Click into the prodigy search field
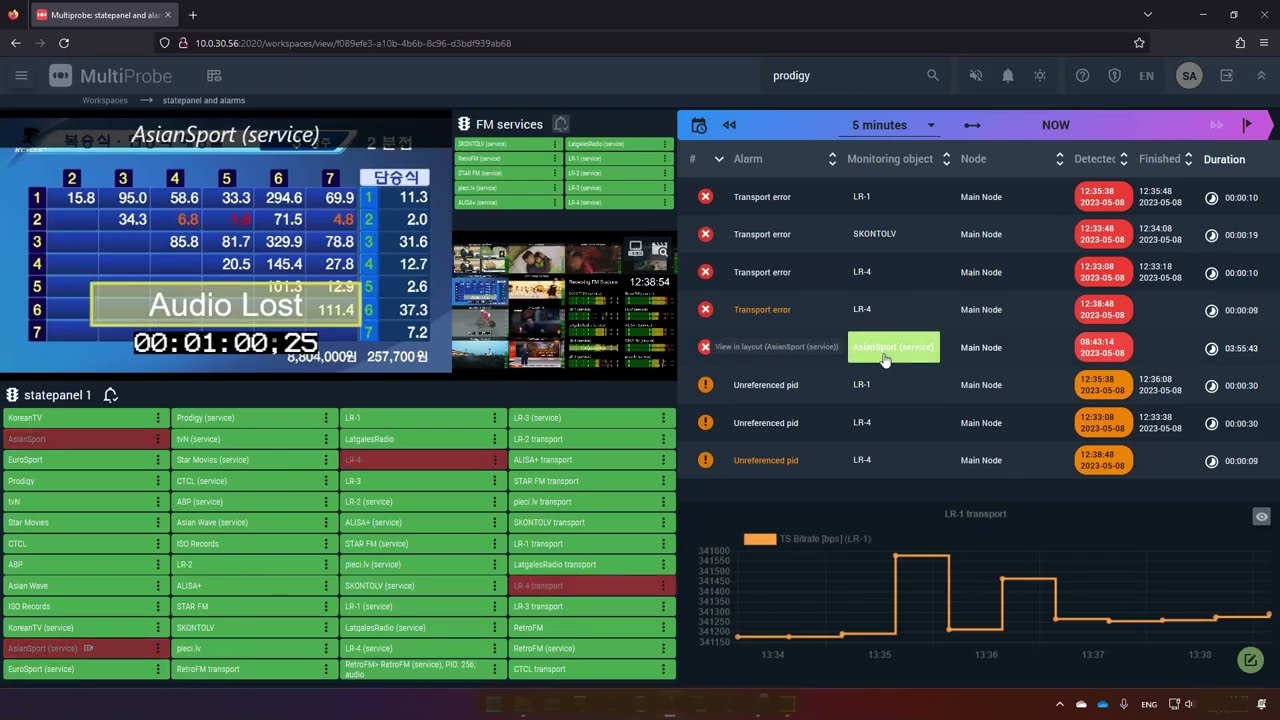 pyautogui.click(x=845, y=76)
